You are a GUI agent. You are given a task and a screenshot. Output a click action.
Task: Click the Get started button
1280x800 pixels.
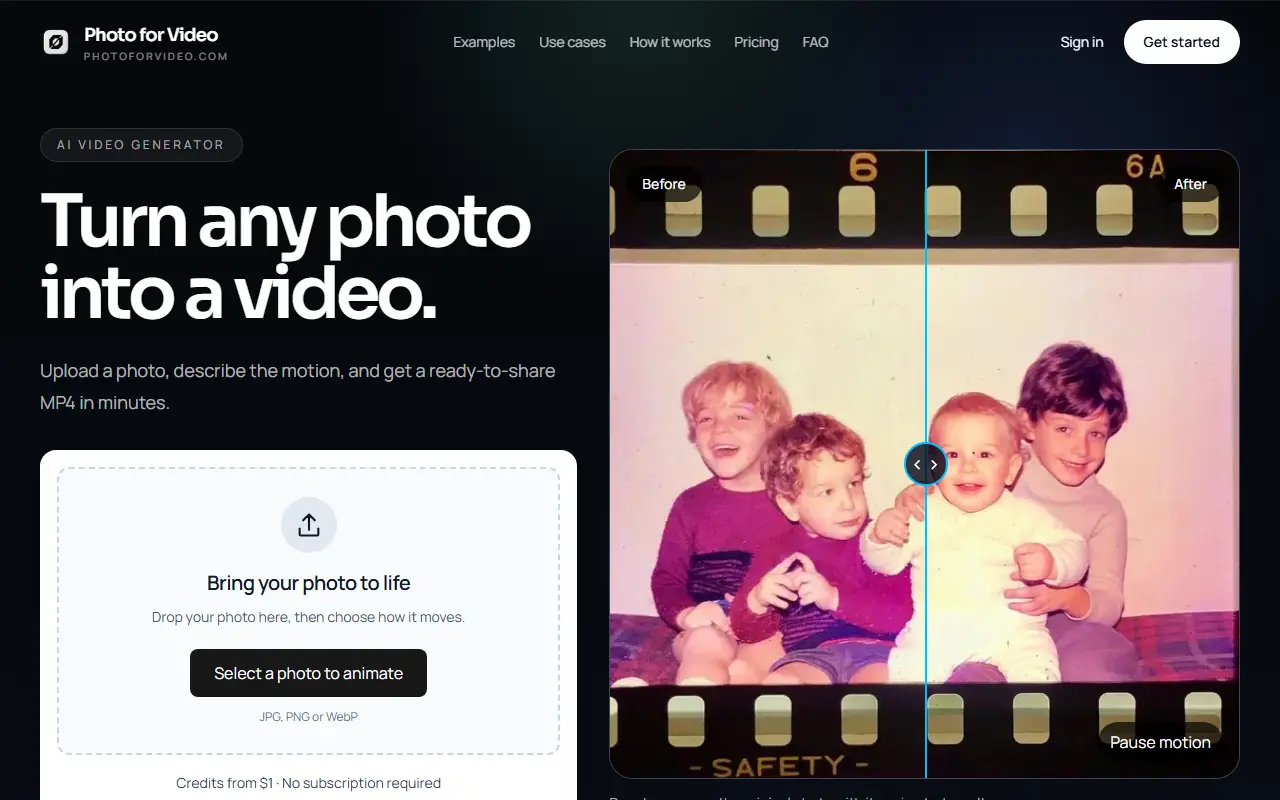[x=1181, y=42]
